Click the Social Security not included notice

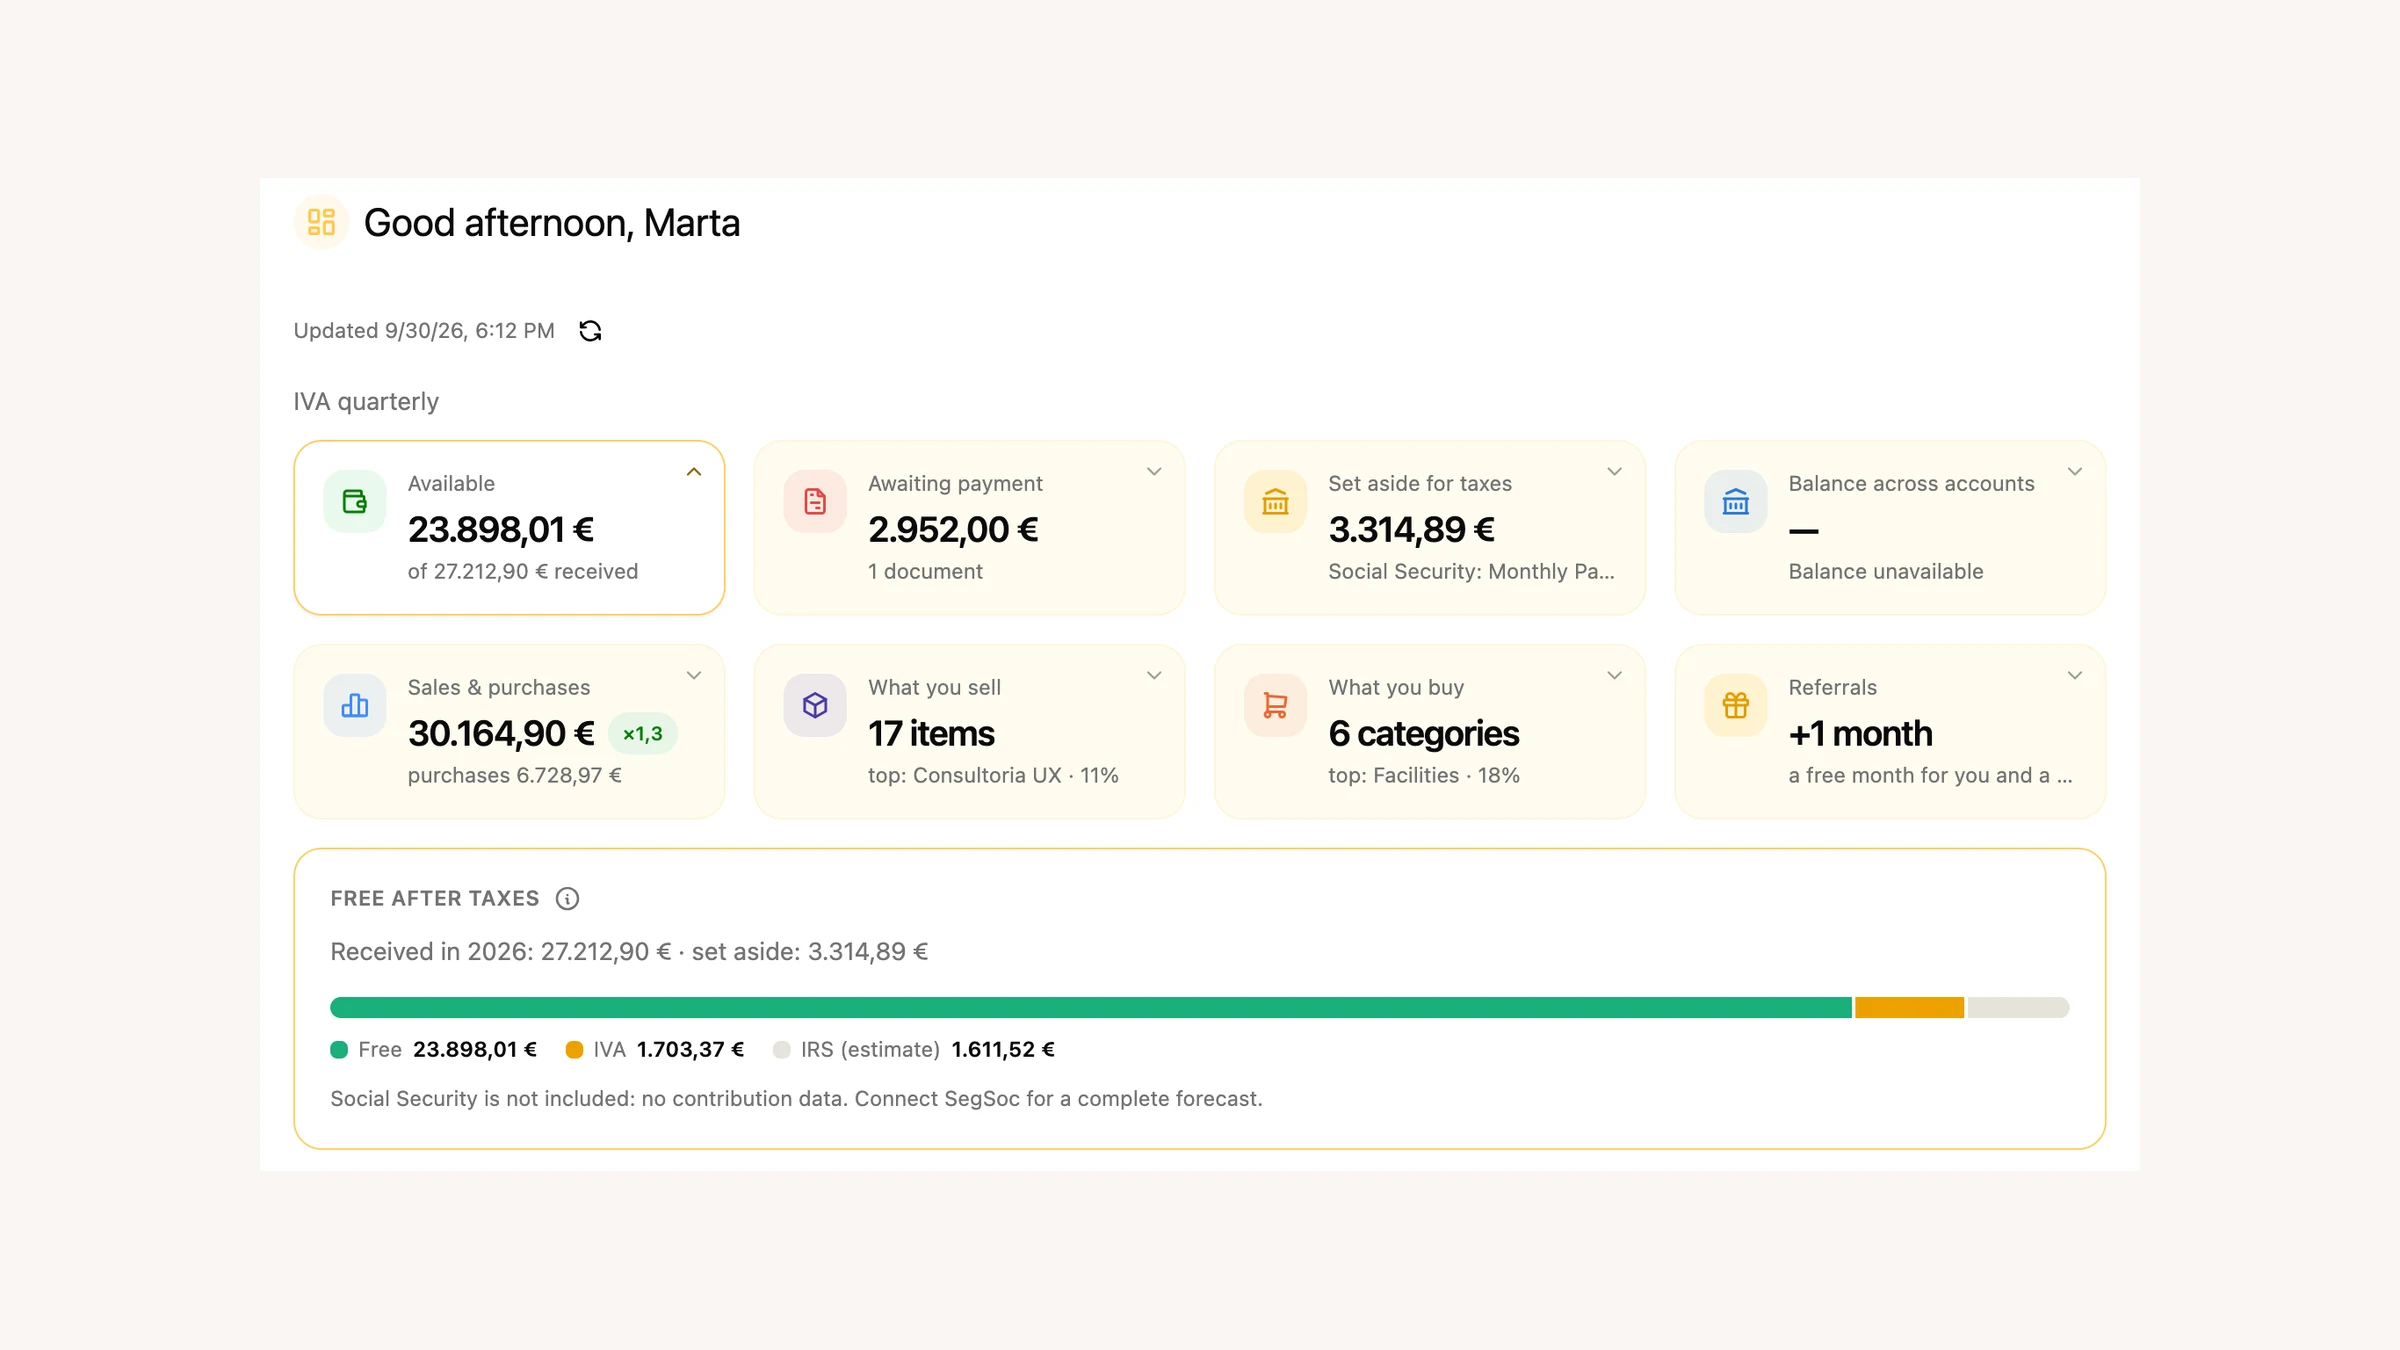[x=796, y=1099]
